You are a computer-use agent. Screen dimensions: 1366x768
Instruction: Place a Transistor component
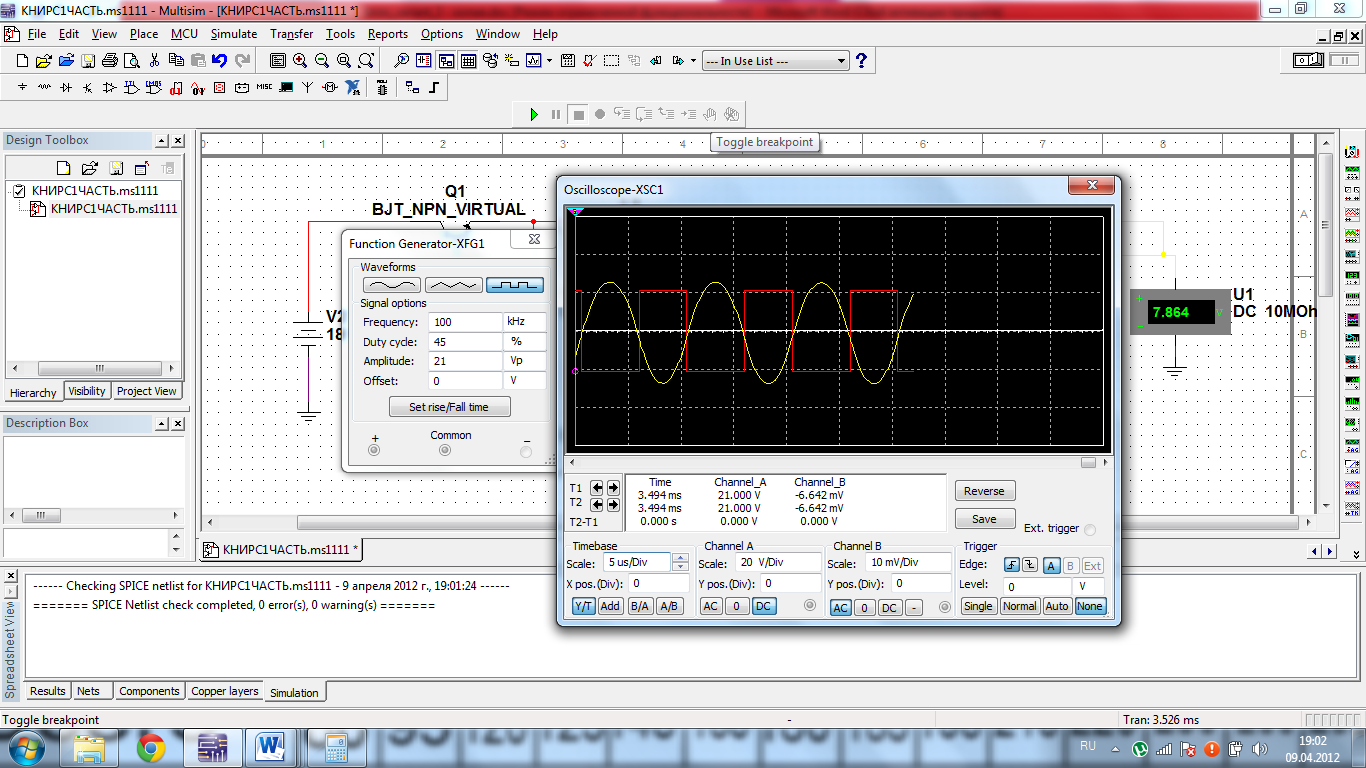(88, 88)
